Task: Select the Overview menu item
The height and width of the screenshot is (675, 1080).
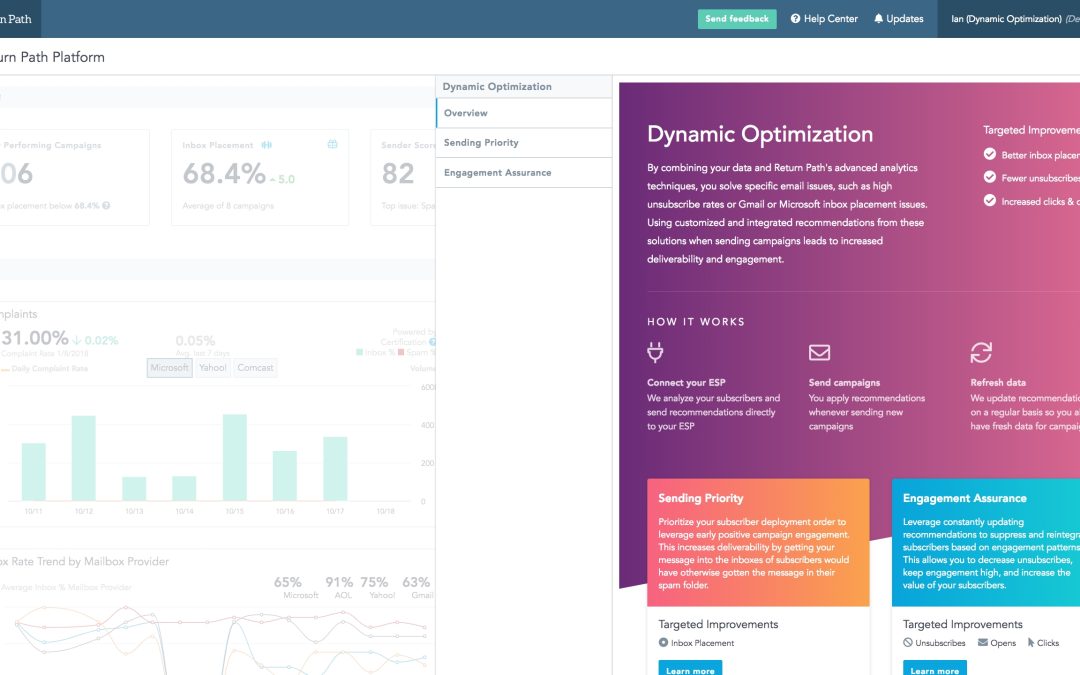Action: click(523, 113)
